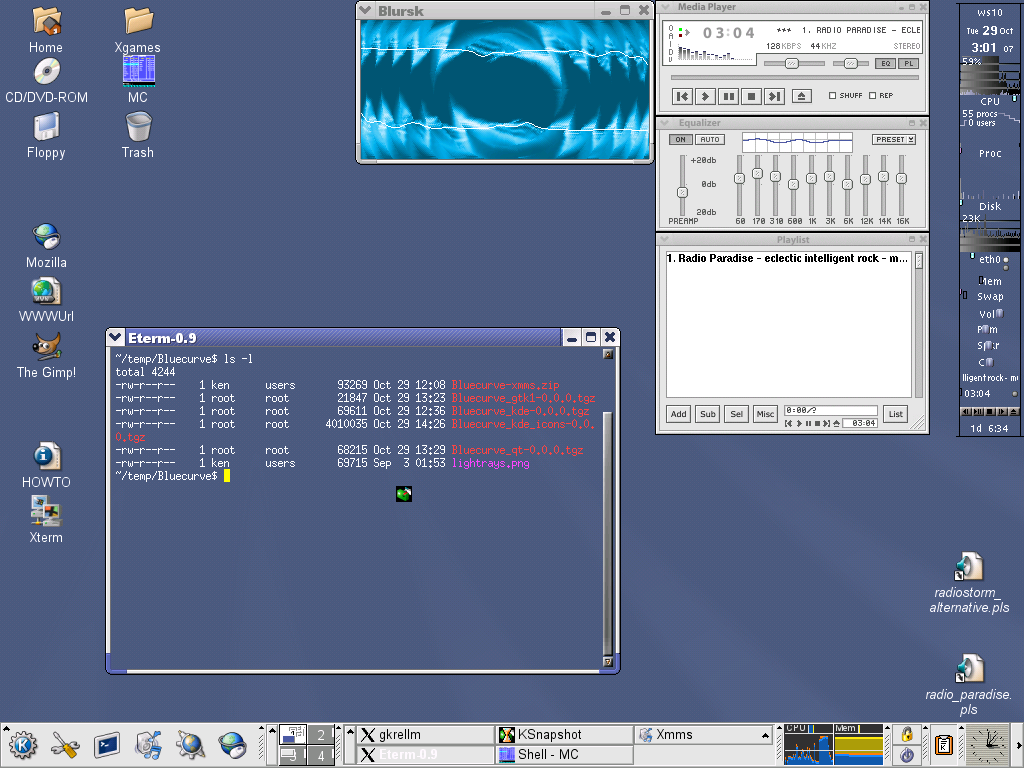
Task: Switch to virtual desktop 4 in pager
Action: pos(321,756)
